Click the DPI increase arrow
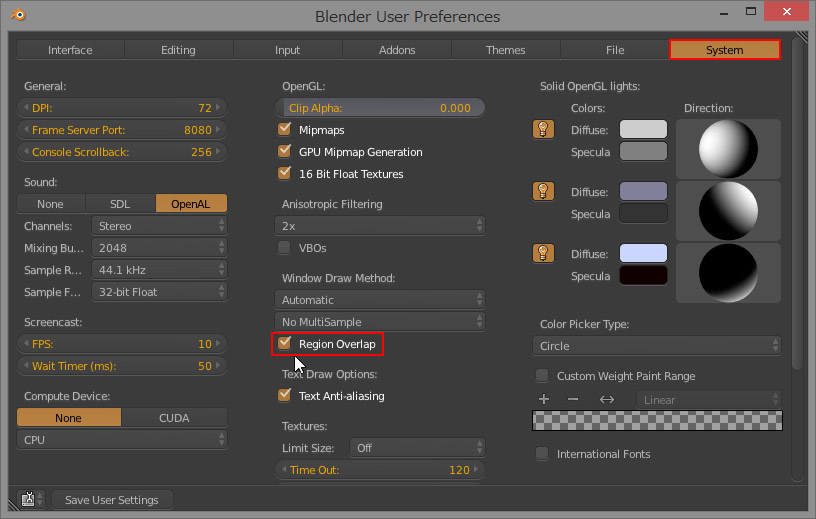The width and height of the screenshot is (816, 519). click(x=218, y=108)
